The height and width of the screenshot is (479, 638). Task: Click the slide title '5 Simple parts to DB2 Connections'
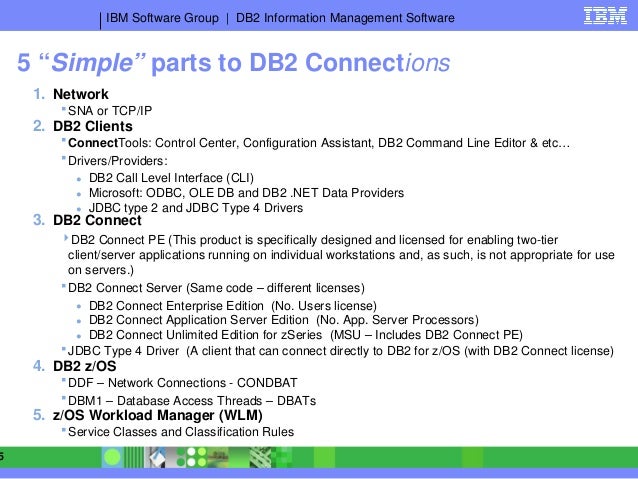point(234,63)
